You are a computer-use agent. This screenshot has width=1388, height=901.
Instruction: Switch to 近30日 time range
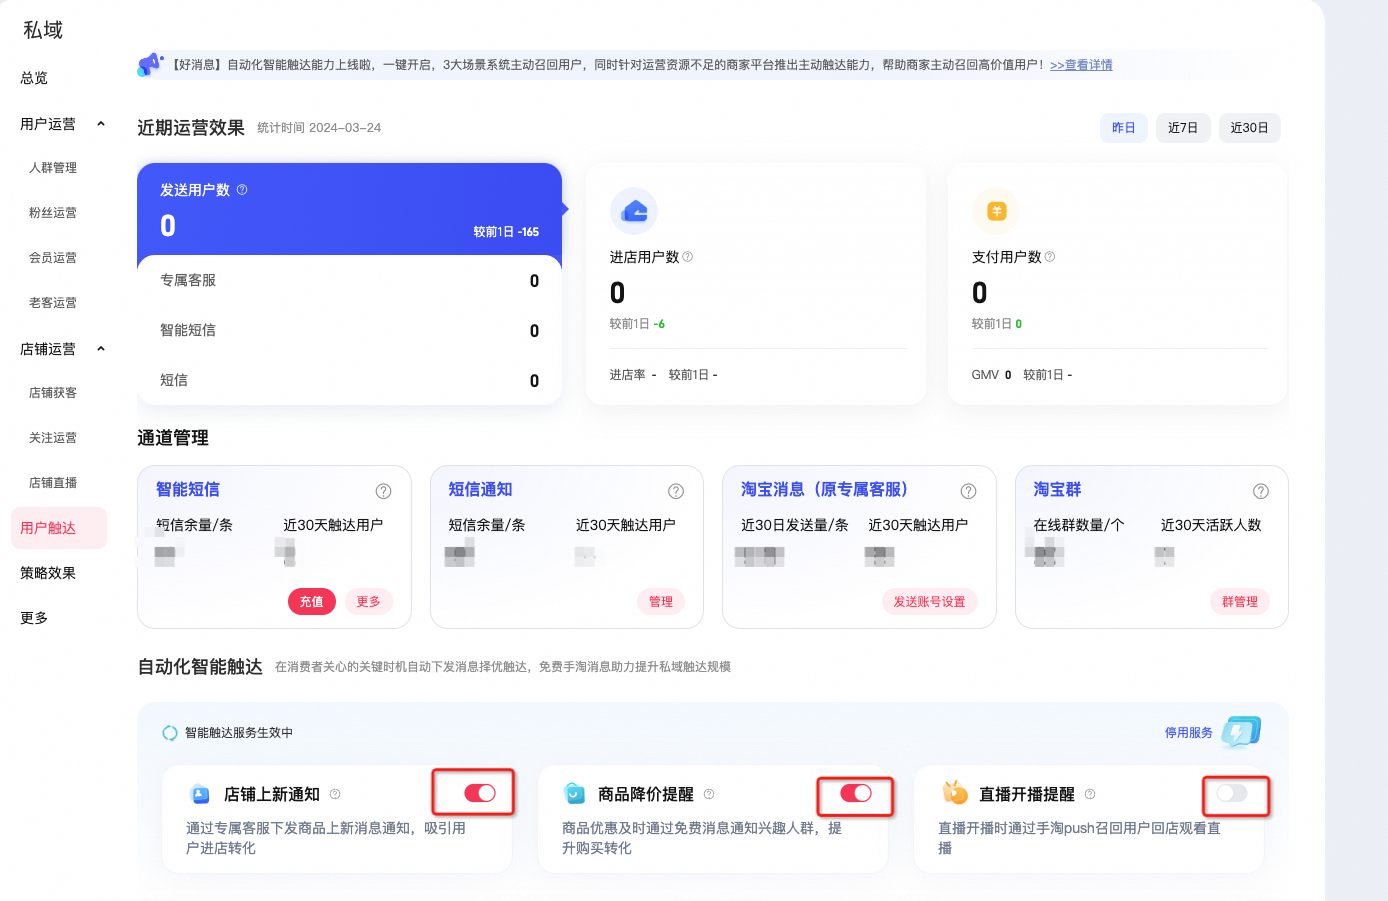1249,128
